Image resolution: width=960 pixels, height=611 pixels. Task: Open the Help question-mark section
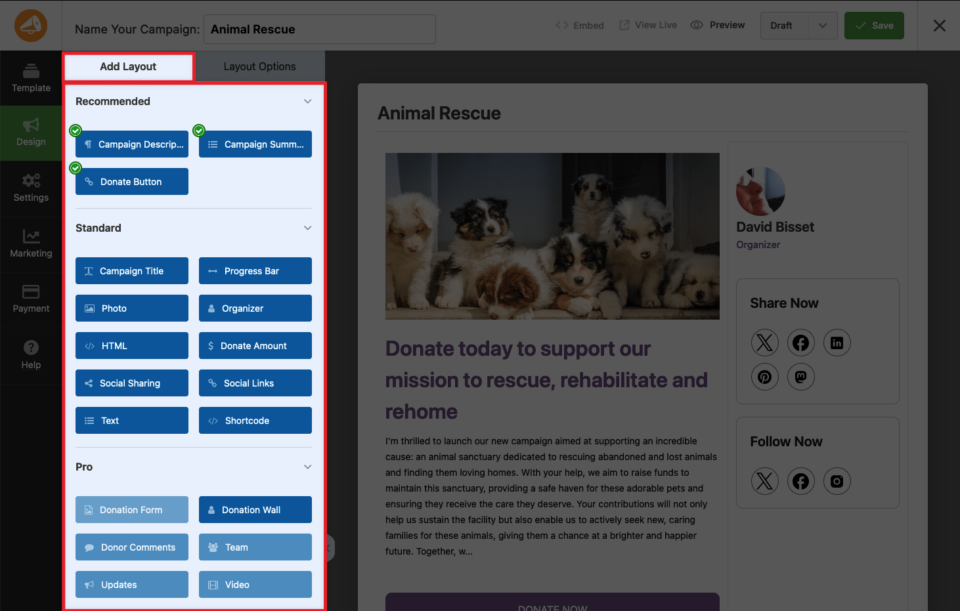[31, 355]
